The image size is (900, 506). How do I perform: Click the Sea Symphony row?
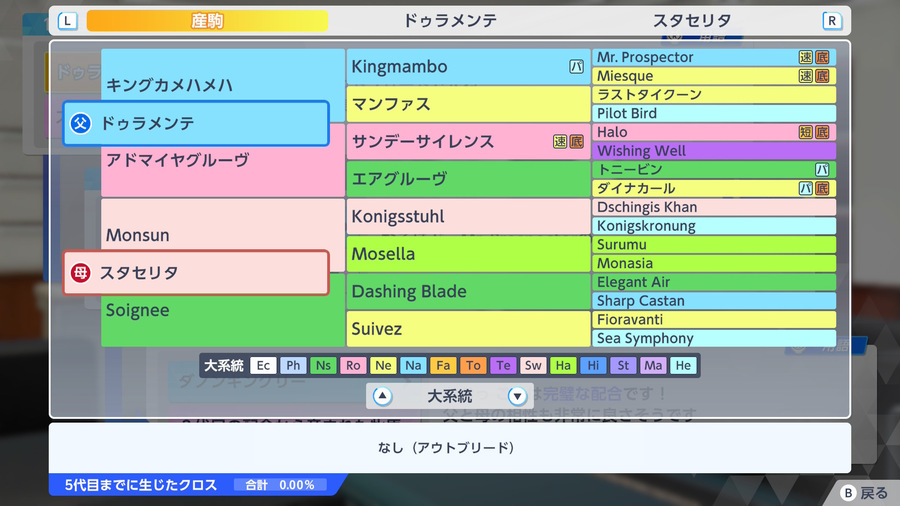[x=713, y=338]
